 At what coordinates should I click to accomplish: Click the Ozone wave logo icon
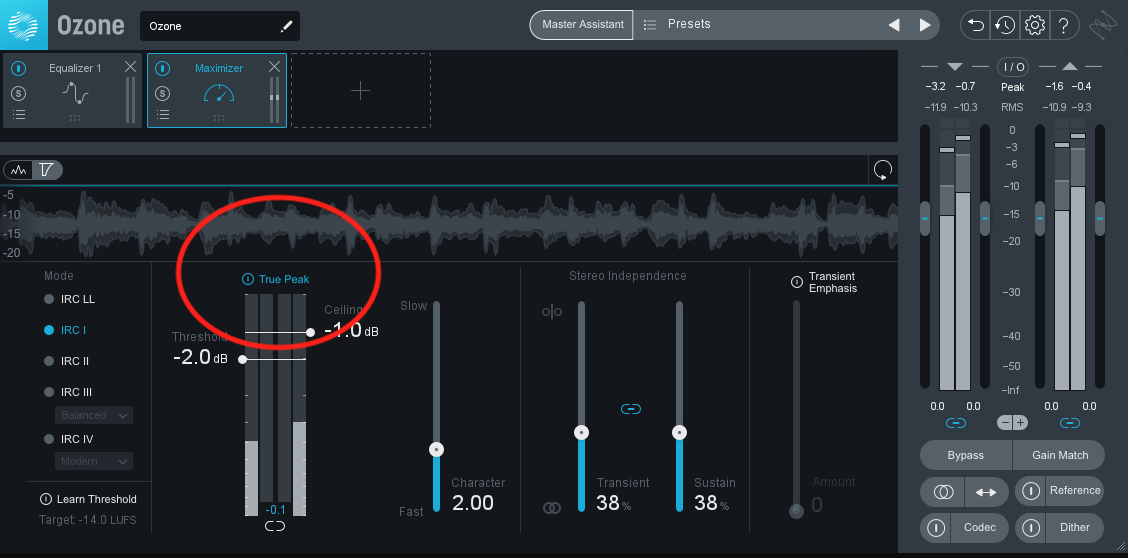point(24,25)
